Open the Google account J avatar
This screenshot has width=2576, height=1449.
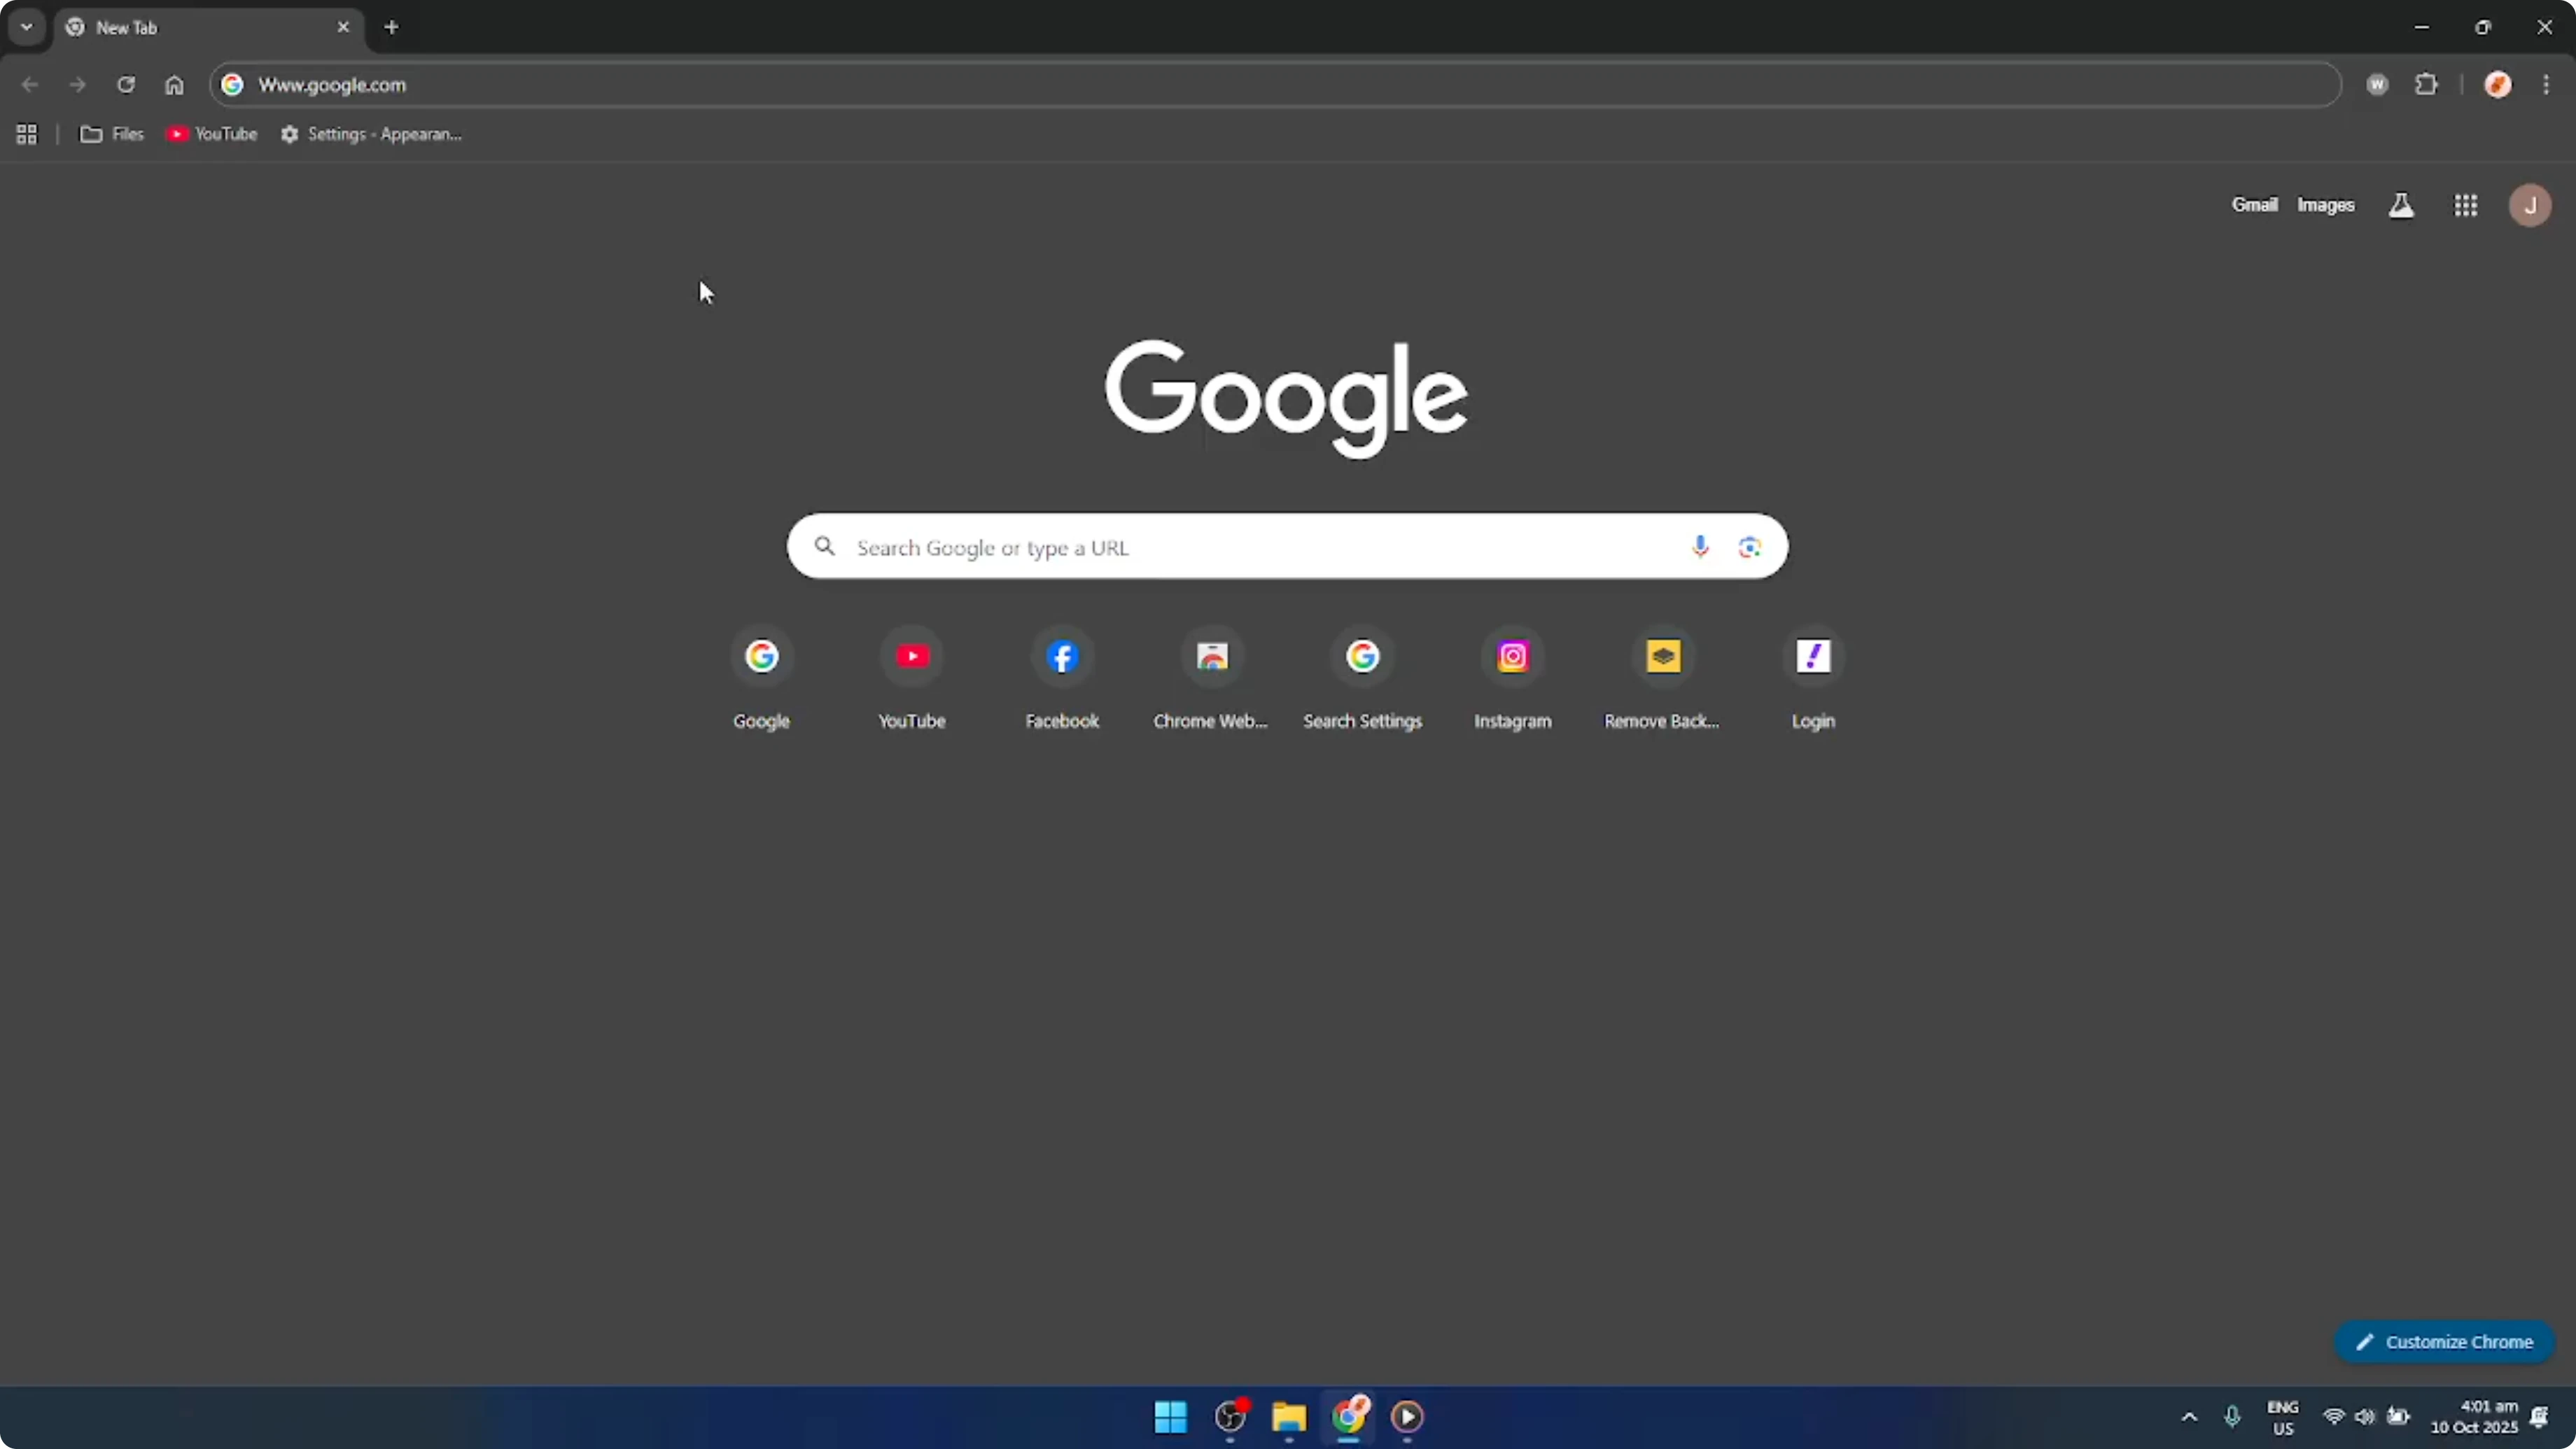click(2530, 205)
